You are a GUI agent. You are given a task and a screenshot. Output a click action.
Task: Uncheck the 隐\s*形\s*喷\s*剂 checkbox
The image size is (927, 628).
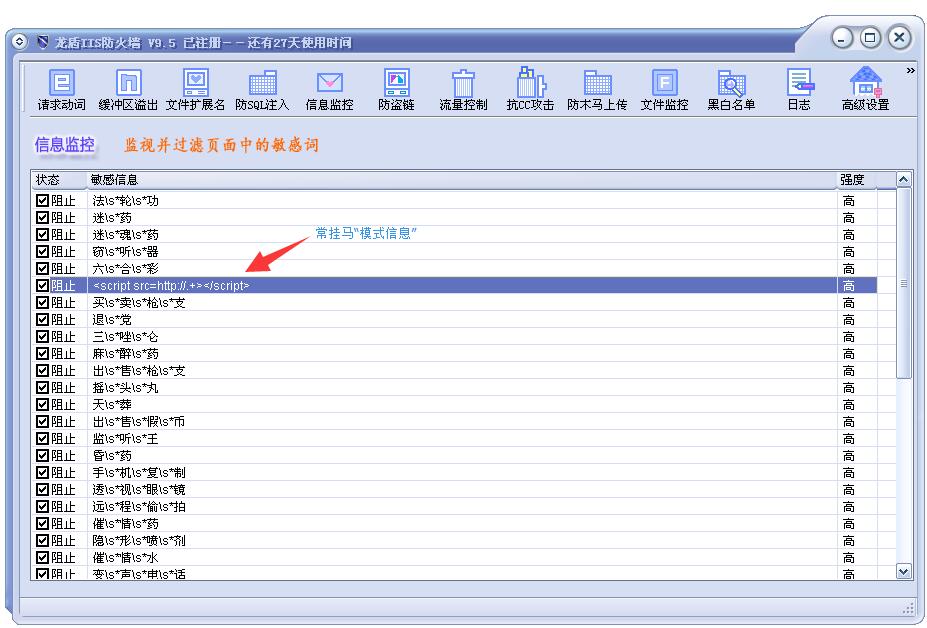42,540
